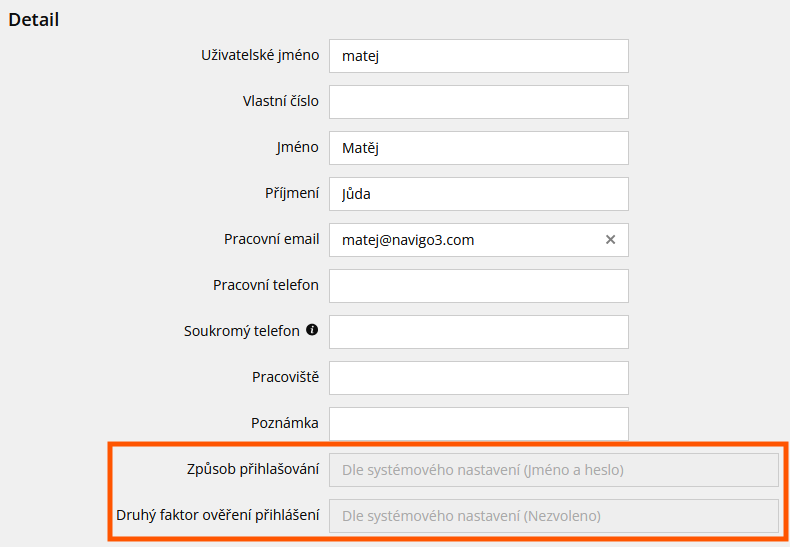Image resolution: width=790 pixels, height=547 pixels.
Task: Focus the empty Pracovní telefon input
Action: tap(478, 286)
